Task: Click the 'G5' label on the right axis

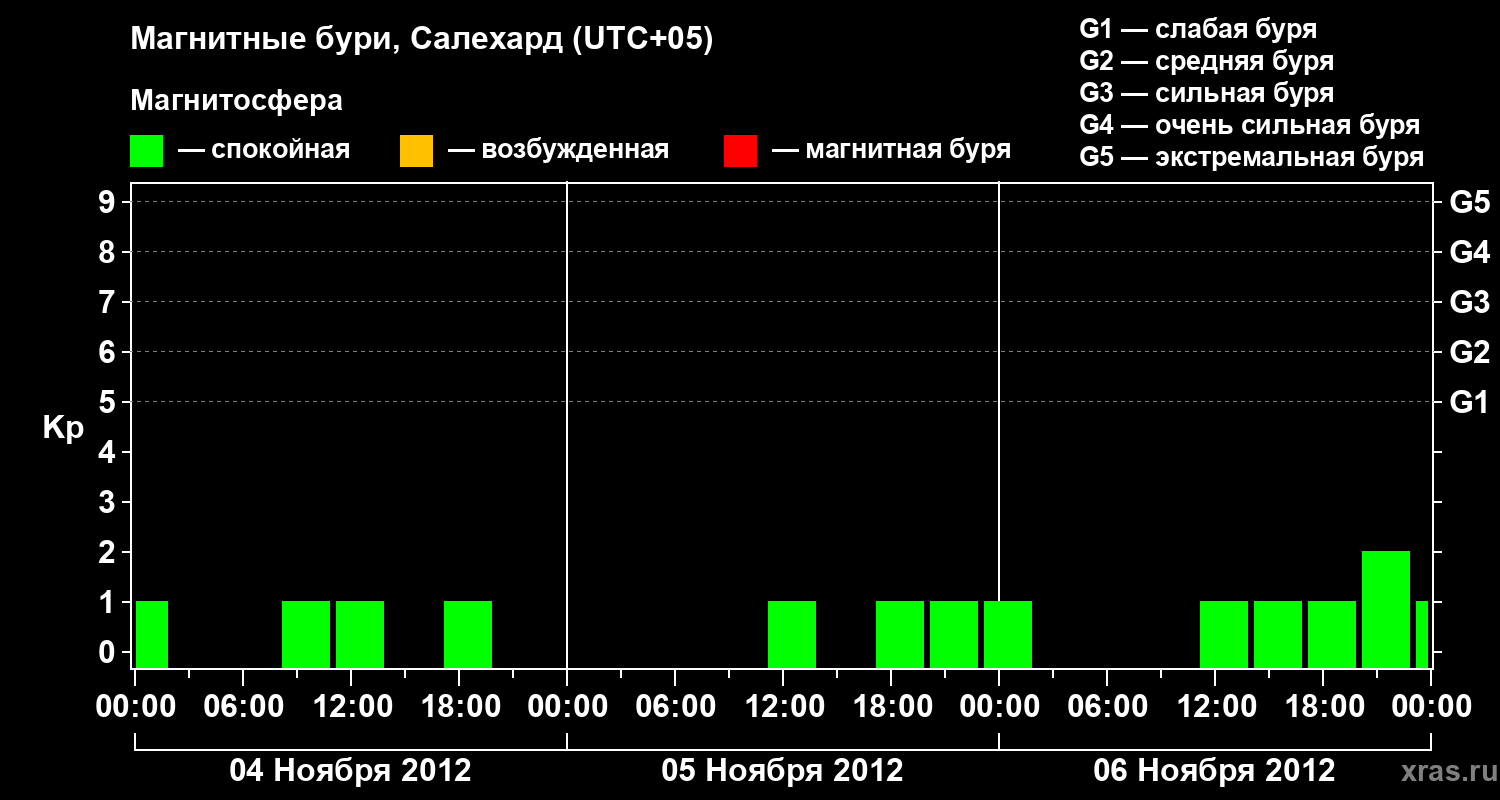Action: click(x=1469, y=202)
